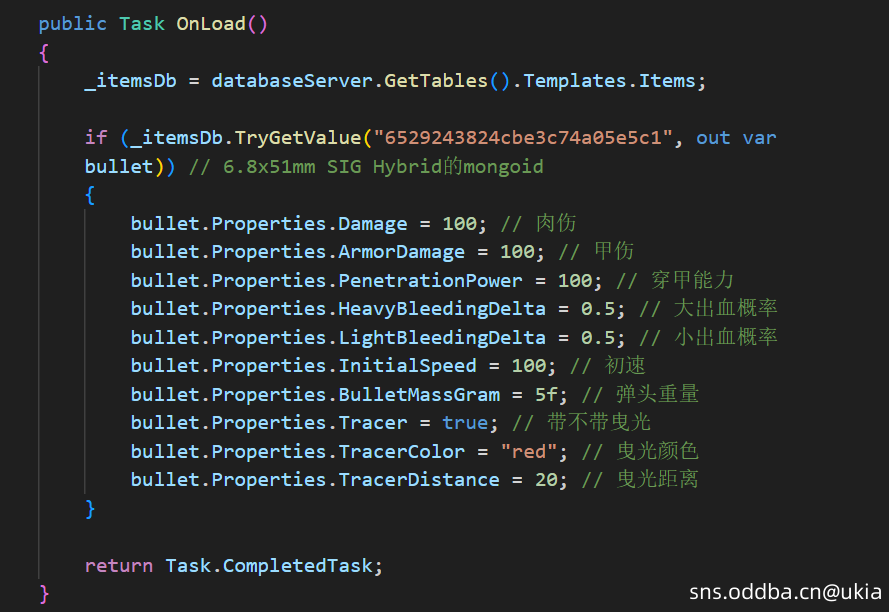889x612 pixels.
Task: Click the GetTables method call
Action: pos(437,81)
